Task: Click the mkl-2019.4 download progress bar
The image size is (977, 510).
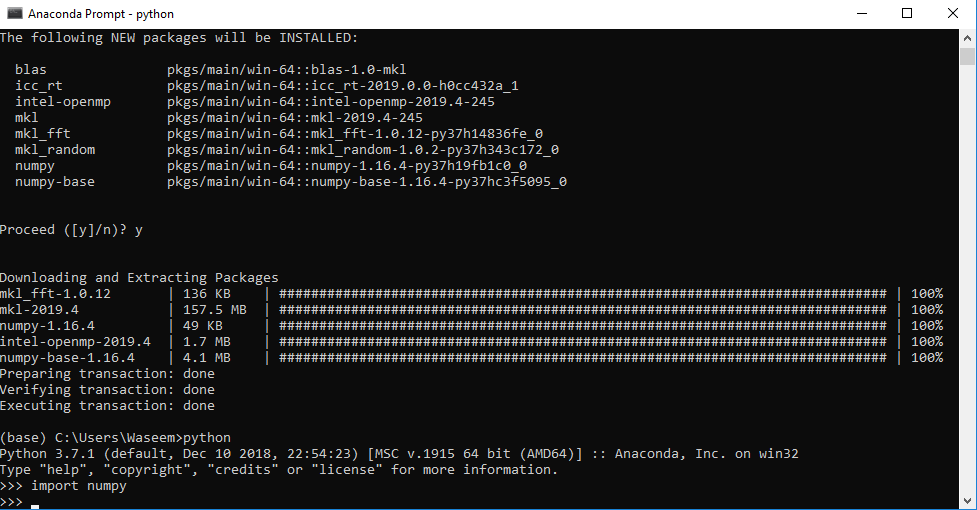Action: tap(582, 310)
